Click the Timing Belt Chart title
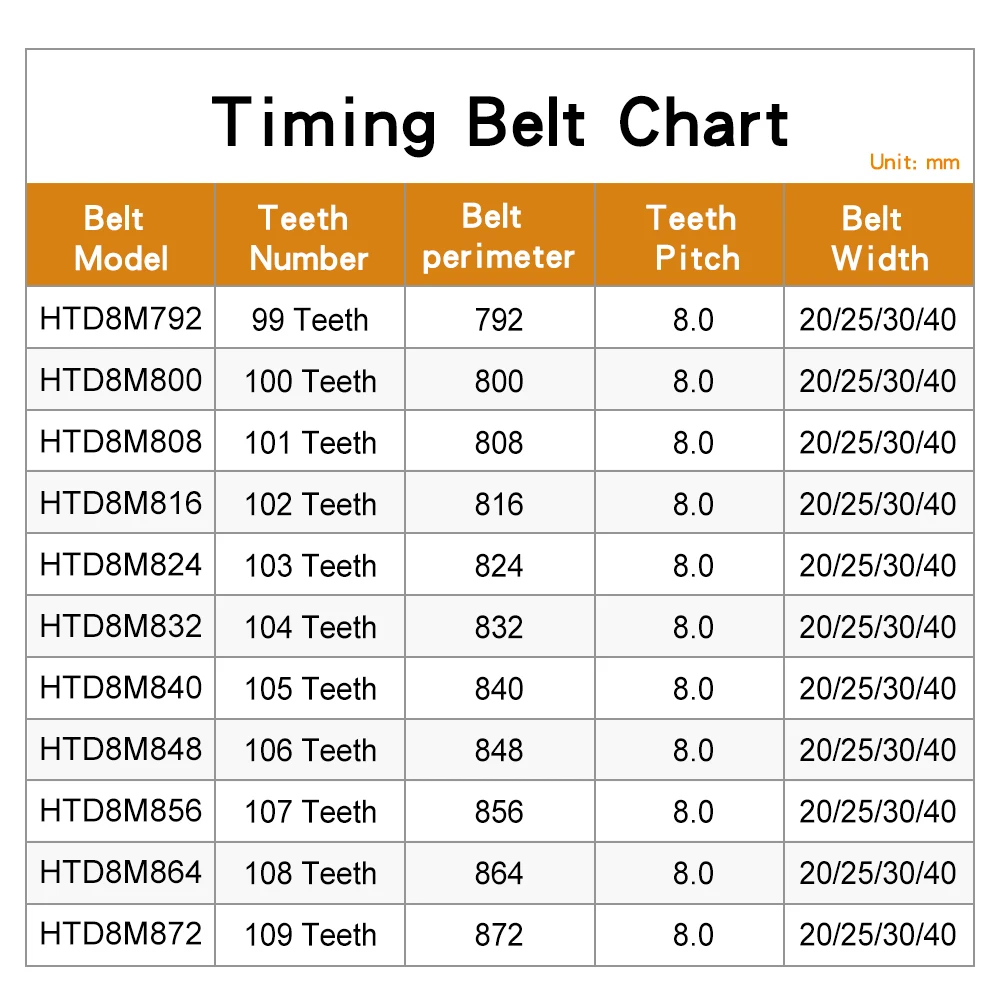The width and height of the screenshot is (1000, 1000). pos(500,122)
